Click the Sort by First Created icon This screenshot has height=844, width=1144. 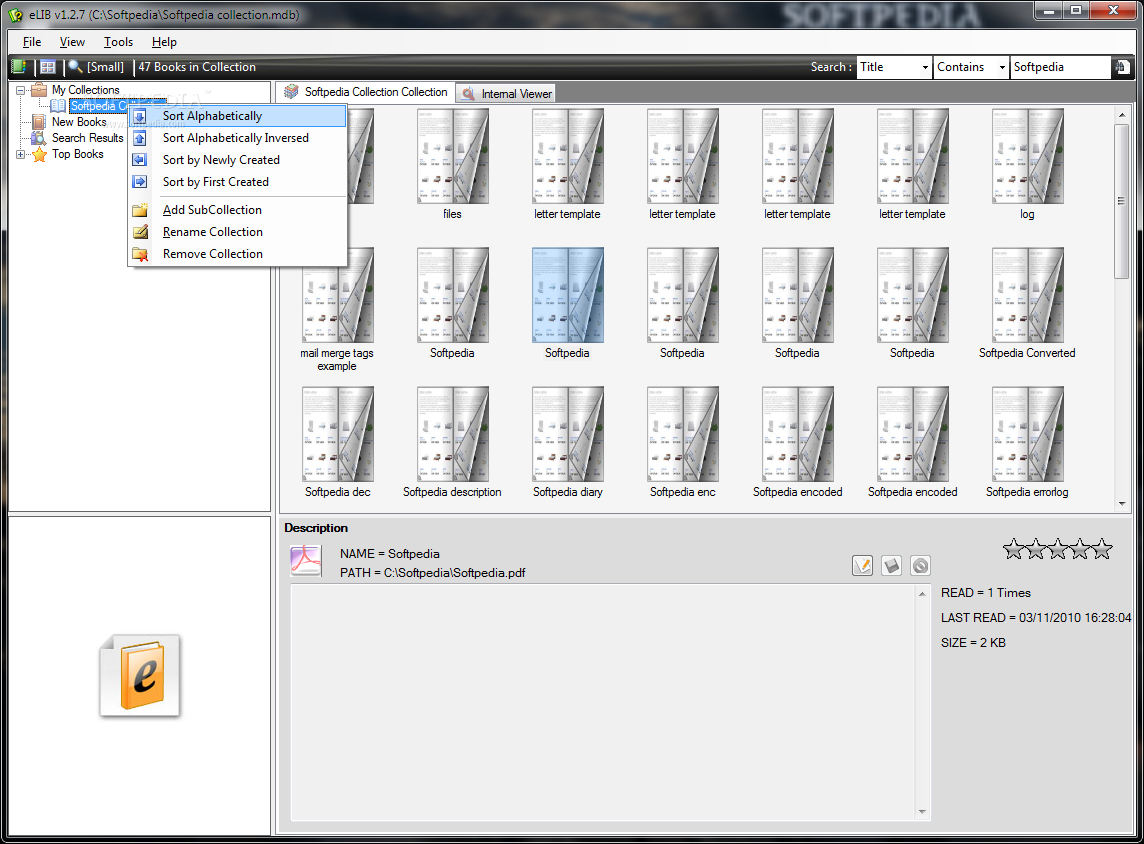(x=139, y=182)
